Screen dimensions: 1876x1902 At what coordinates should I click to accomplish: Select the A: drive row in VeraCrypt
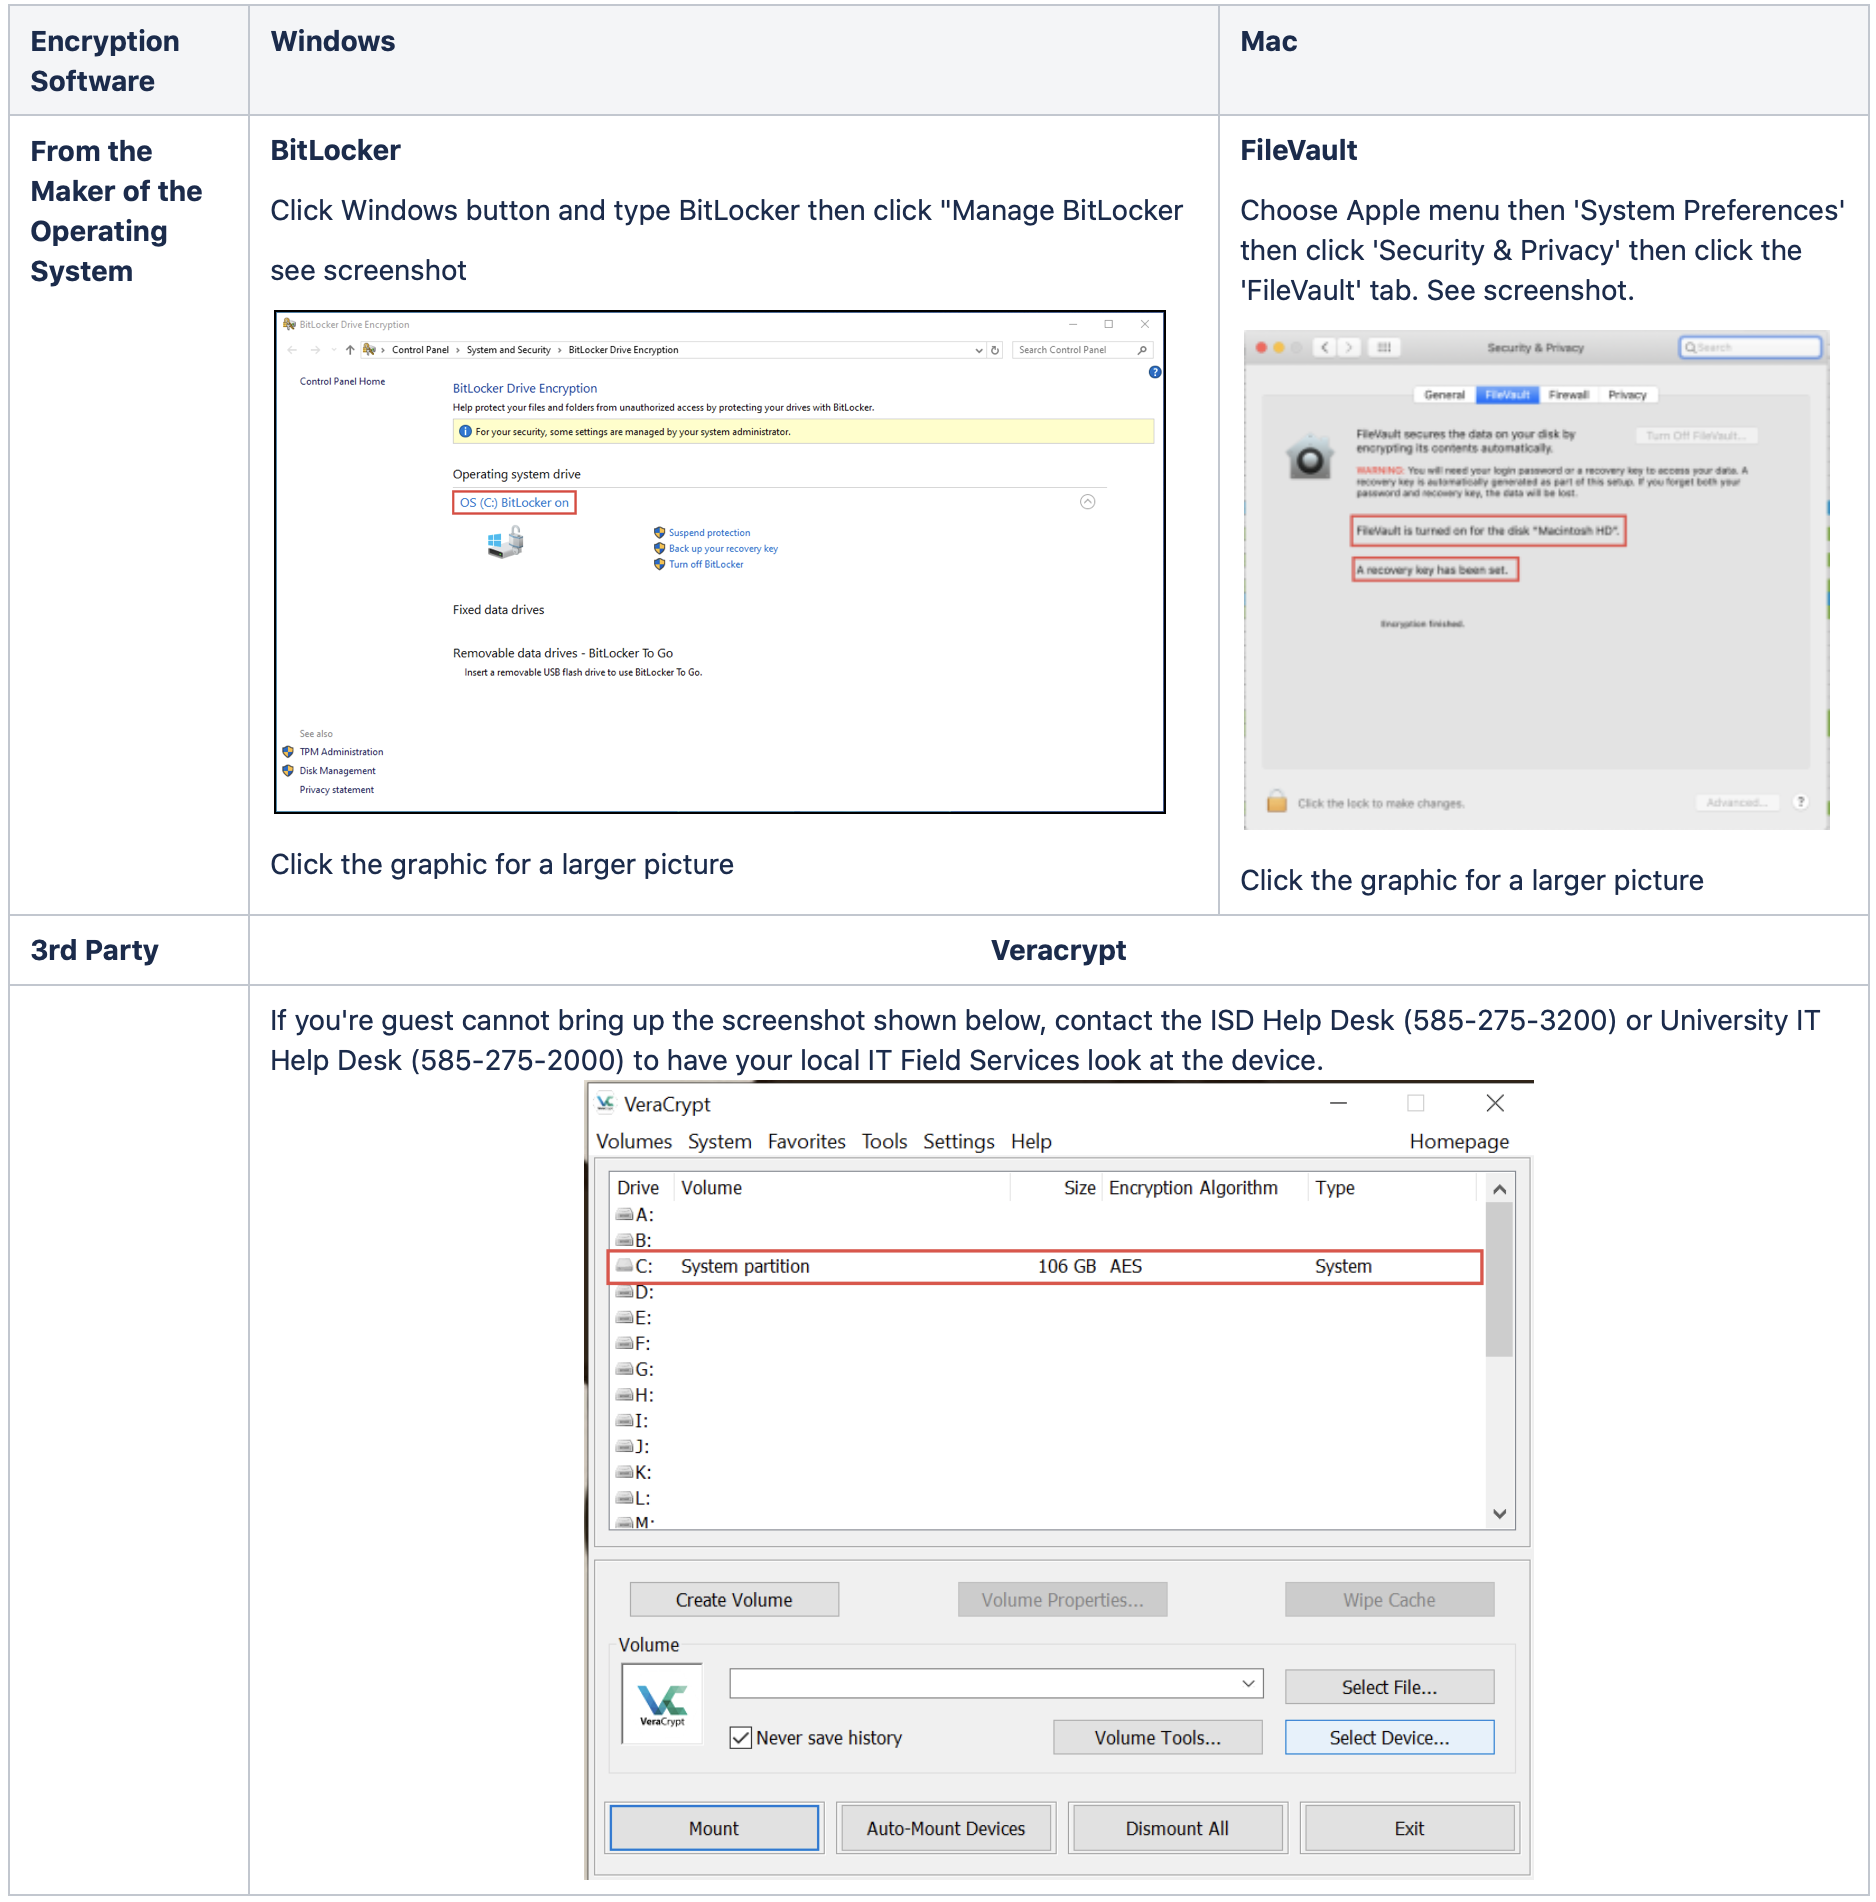(x=1045, y=1215)
